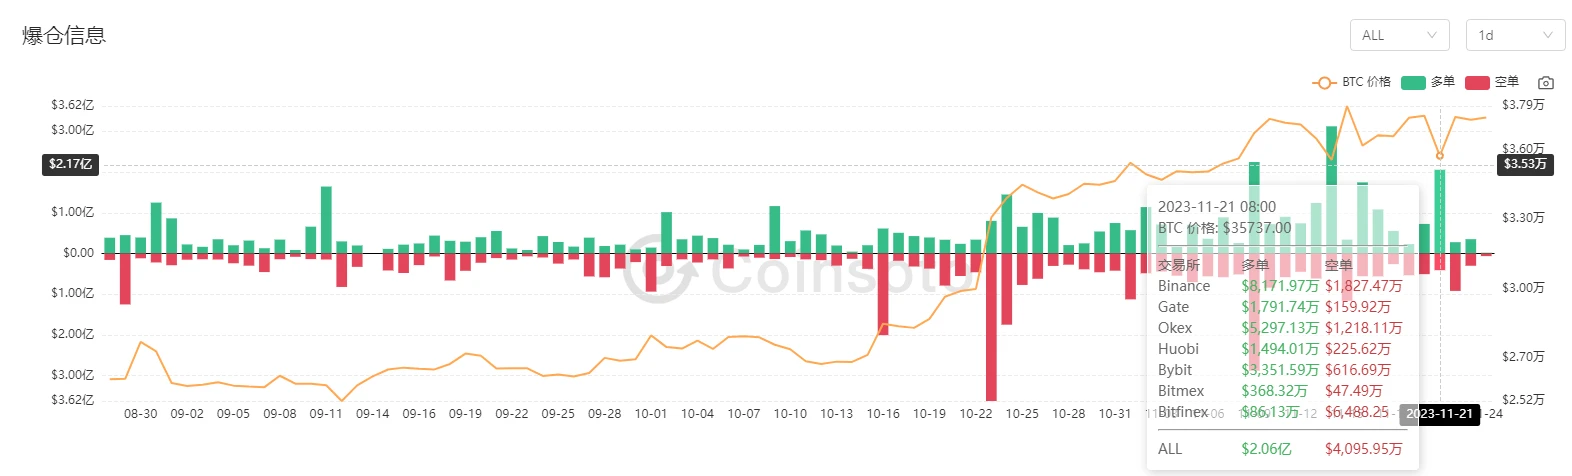Click the 爆仓信息 title

click(x=64, y=36)
